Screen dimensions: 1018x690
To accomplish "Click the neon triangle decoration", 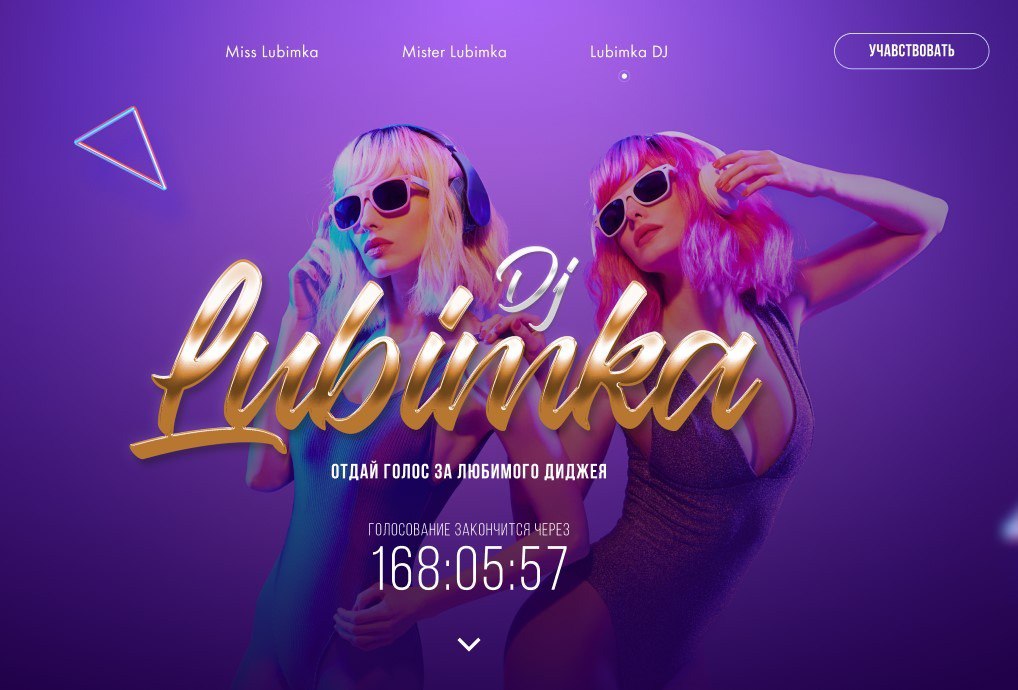I will click(123, 147).
